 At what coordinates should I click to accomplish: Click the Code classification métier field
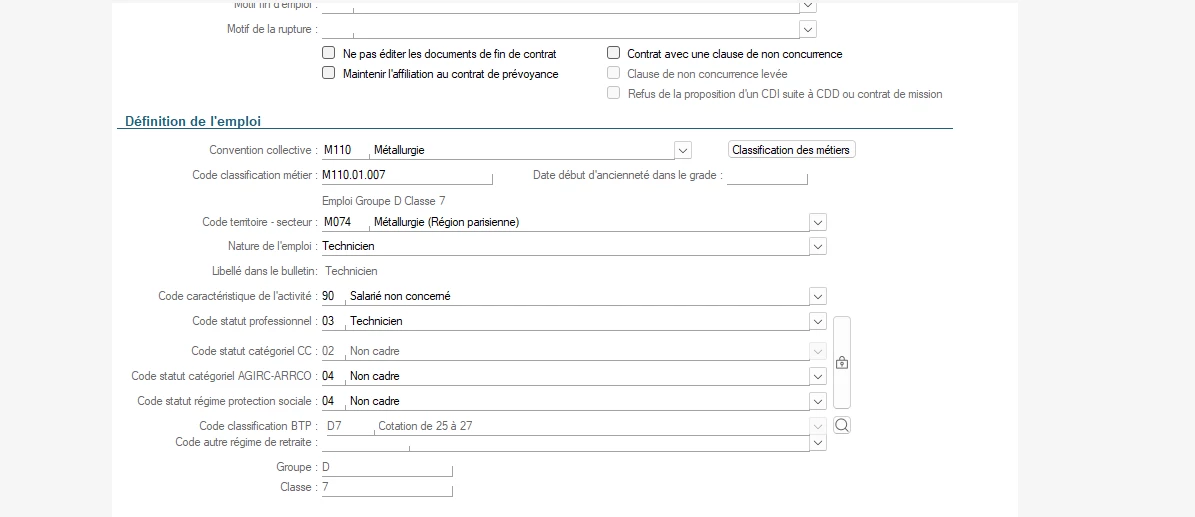406,176
